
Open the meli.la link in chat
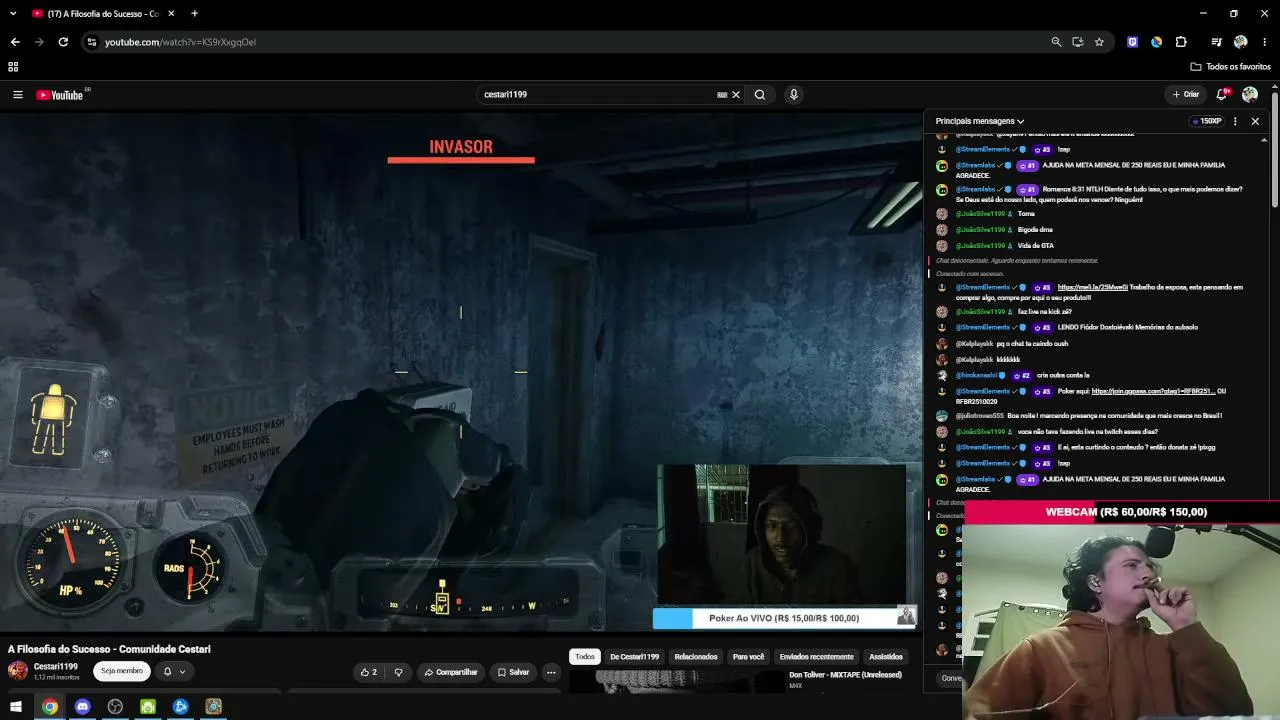coord(1093,288)
